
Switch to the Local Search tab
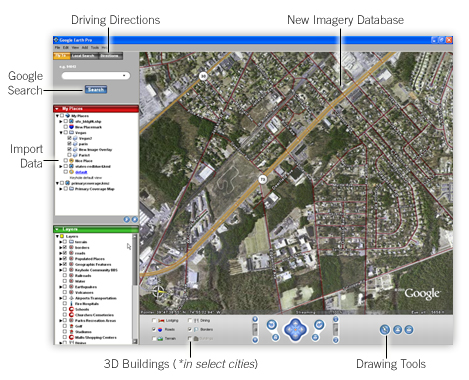point(83,56)
